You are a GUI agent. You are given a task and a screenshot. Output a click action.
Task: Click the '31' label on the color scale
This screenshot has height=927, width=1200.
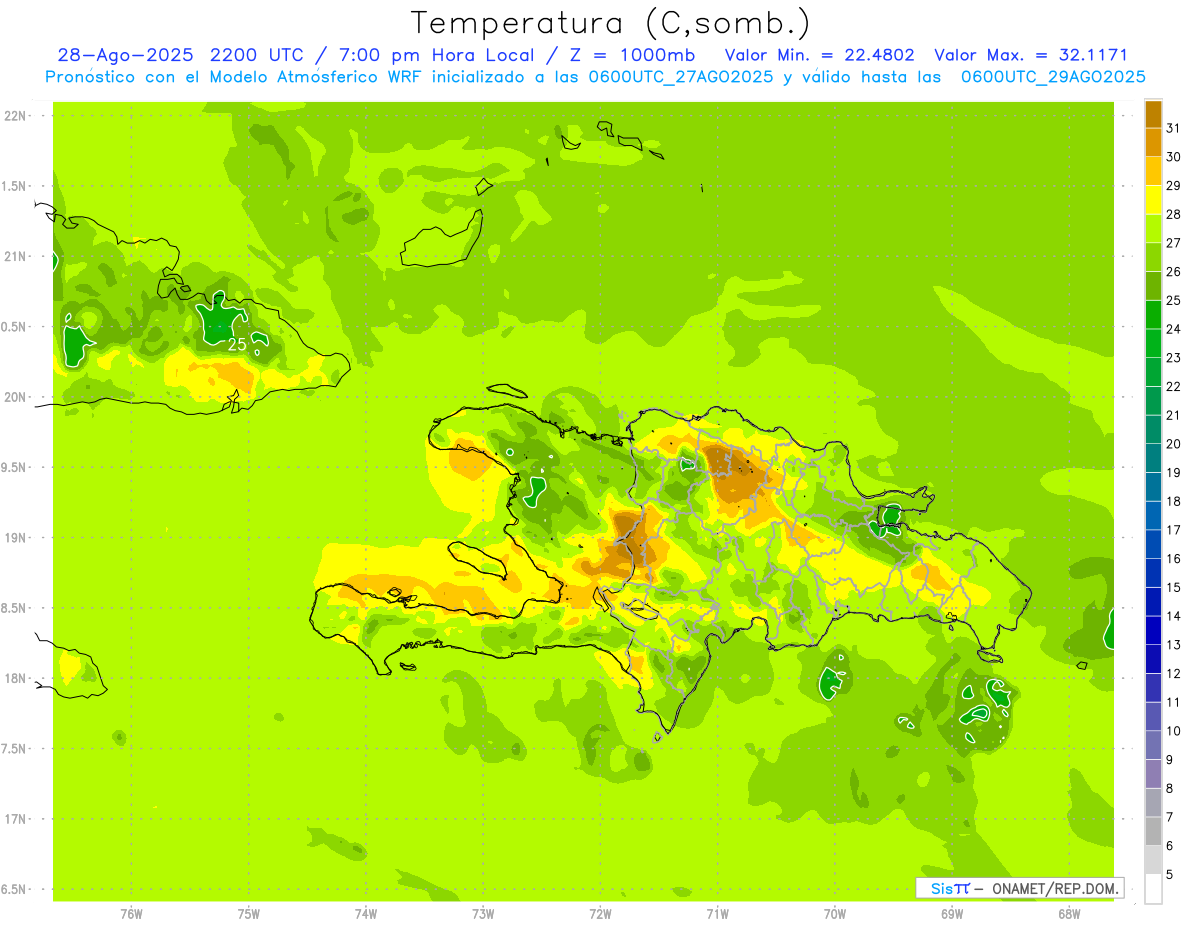[1174, 127]
